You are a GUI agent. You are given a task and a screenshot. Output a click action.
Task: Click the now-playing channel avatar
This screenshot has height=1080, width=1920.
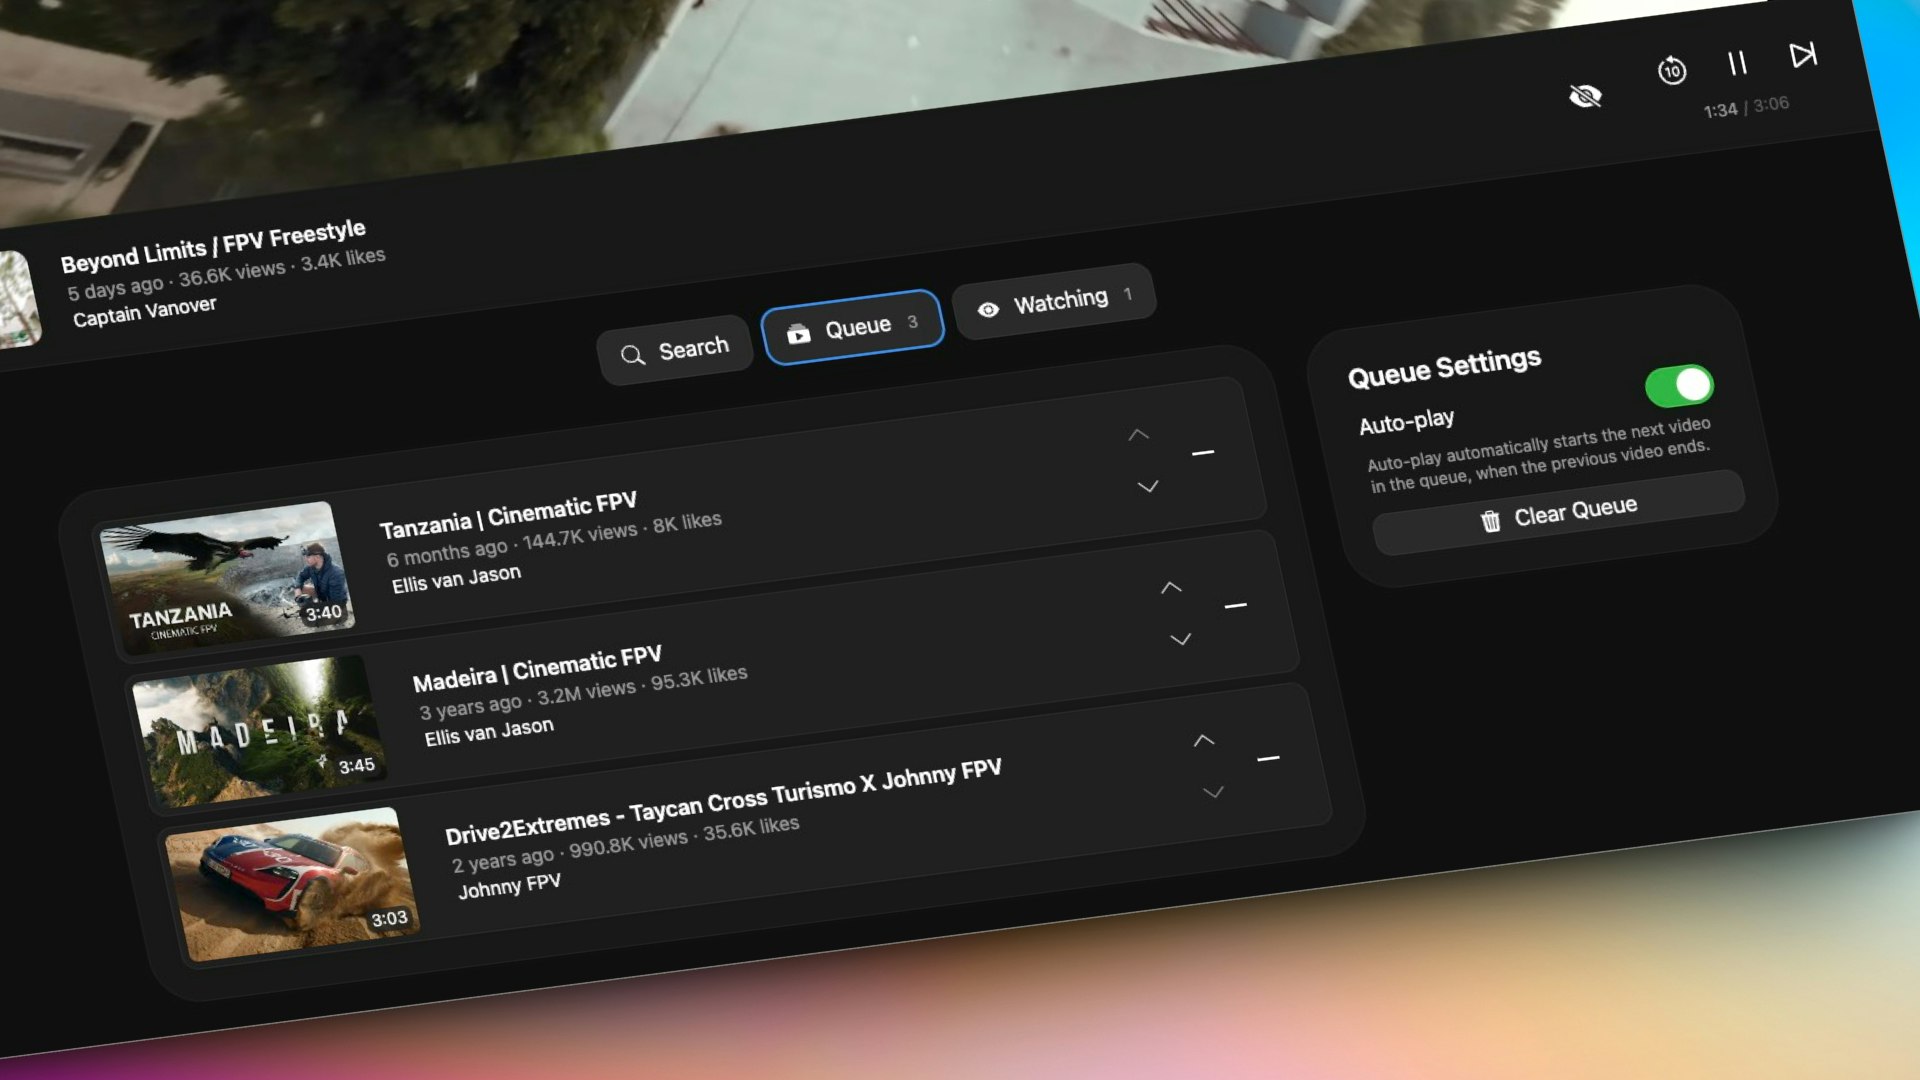[x=19, y=299]
